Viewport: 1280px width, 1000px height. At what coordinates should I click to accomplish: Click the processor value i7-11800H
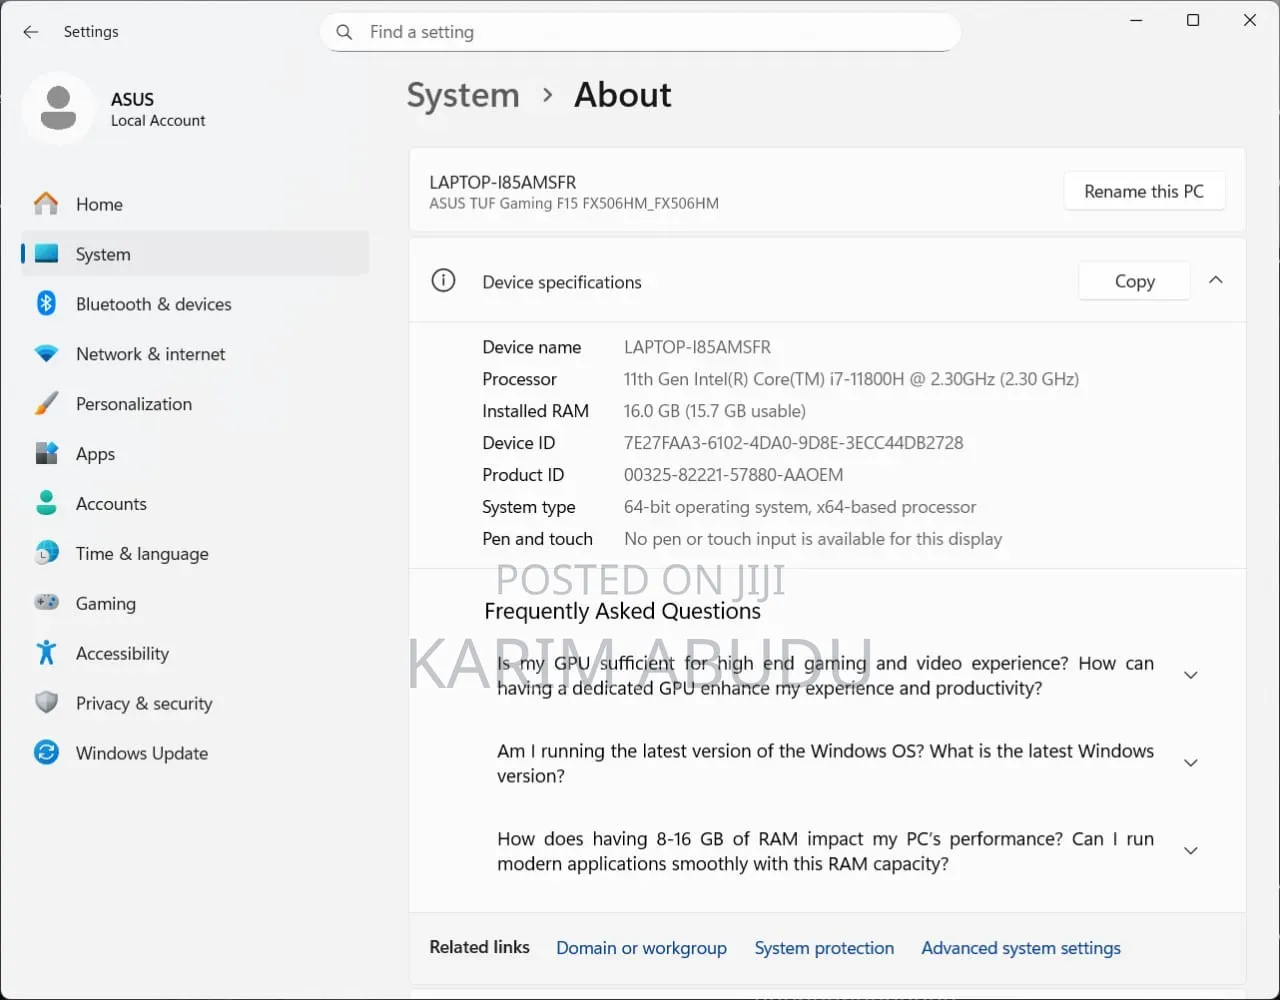tap(851, 379)
